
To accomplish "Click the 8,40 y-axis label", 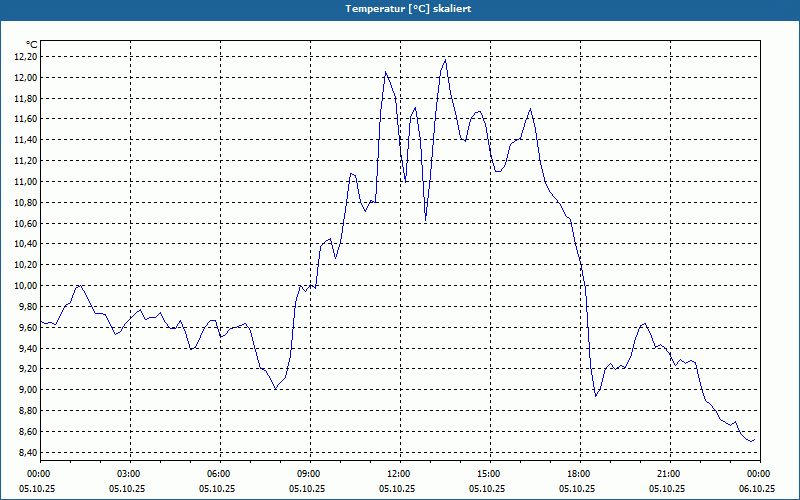I will click(26, 452).
